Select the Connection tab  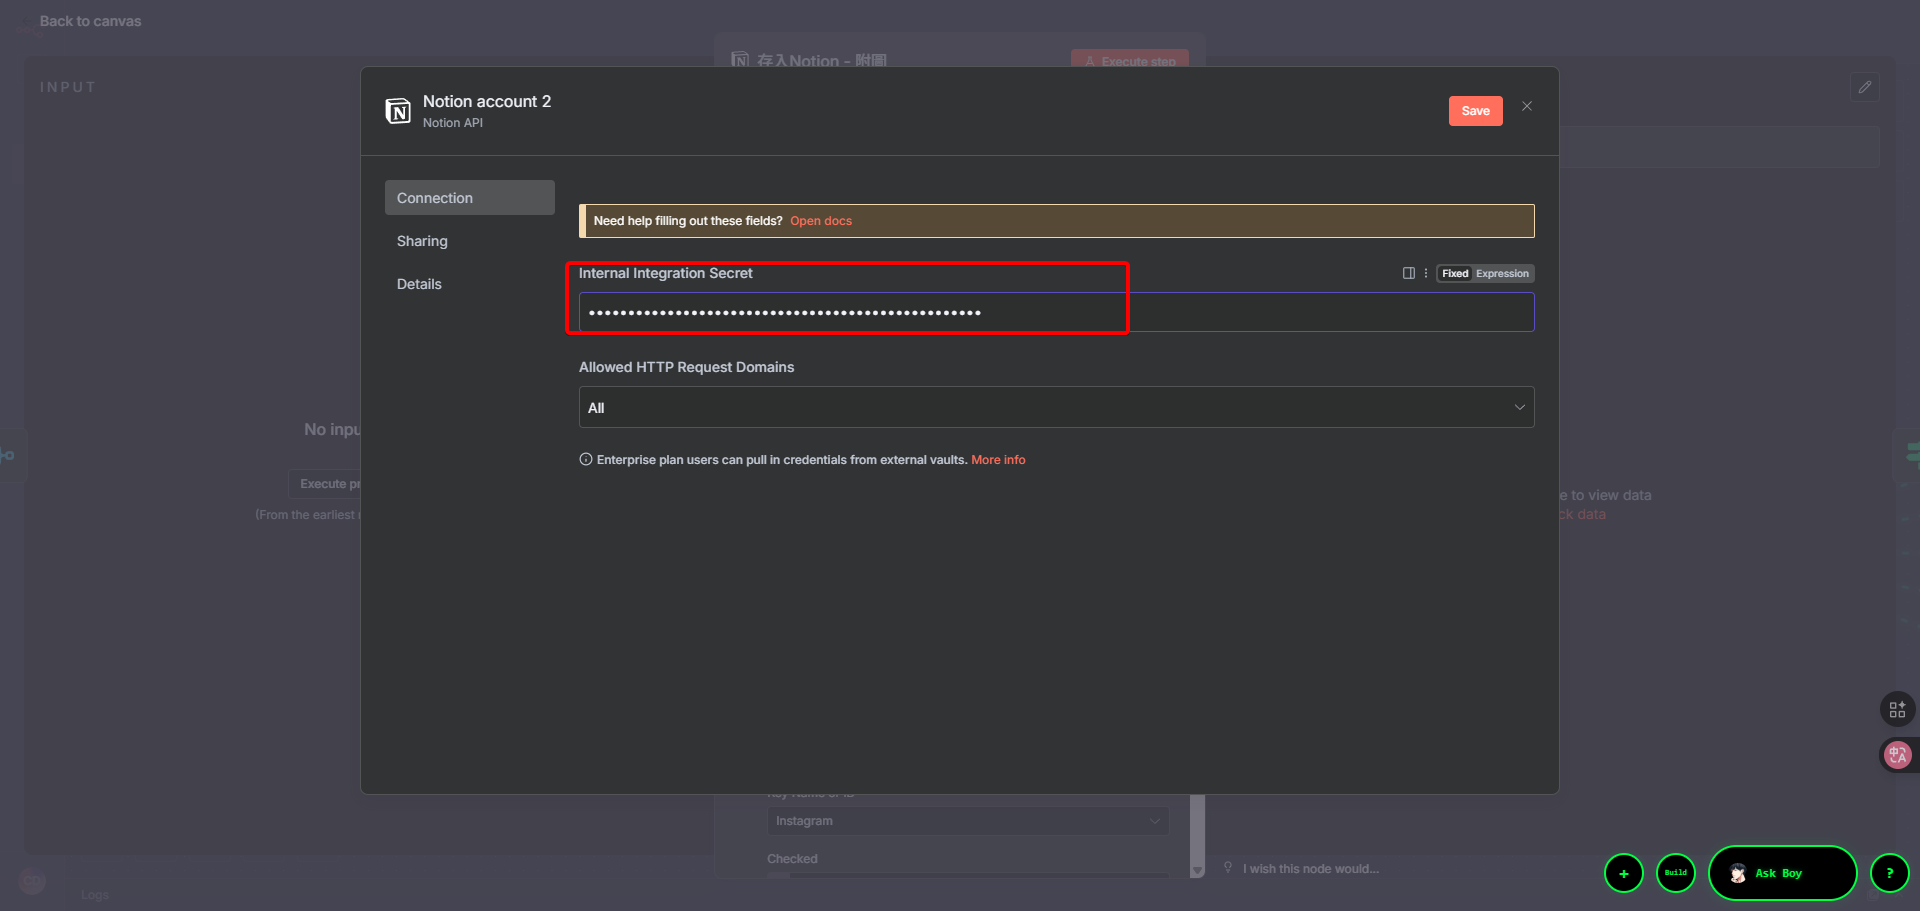[469, 198]
